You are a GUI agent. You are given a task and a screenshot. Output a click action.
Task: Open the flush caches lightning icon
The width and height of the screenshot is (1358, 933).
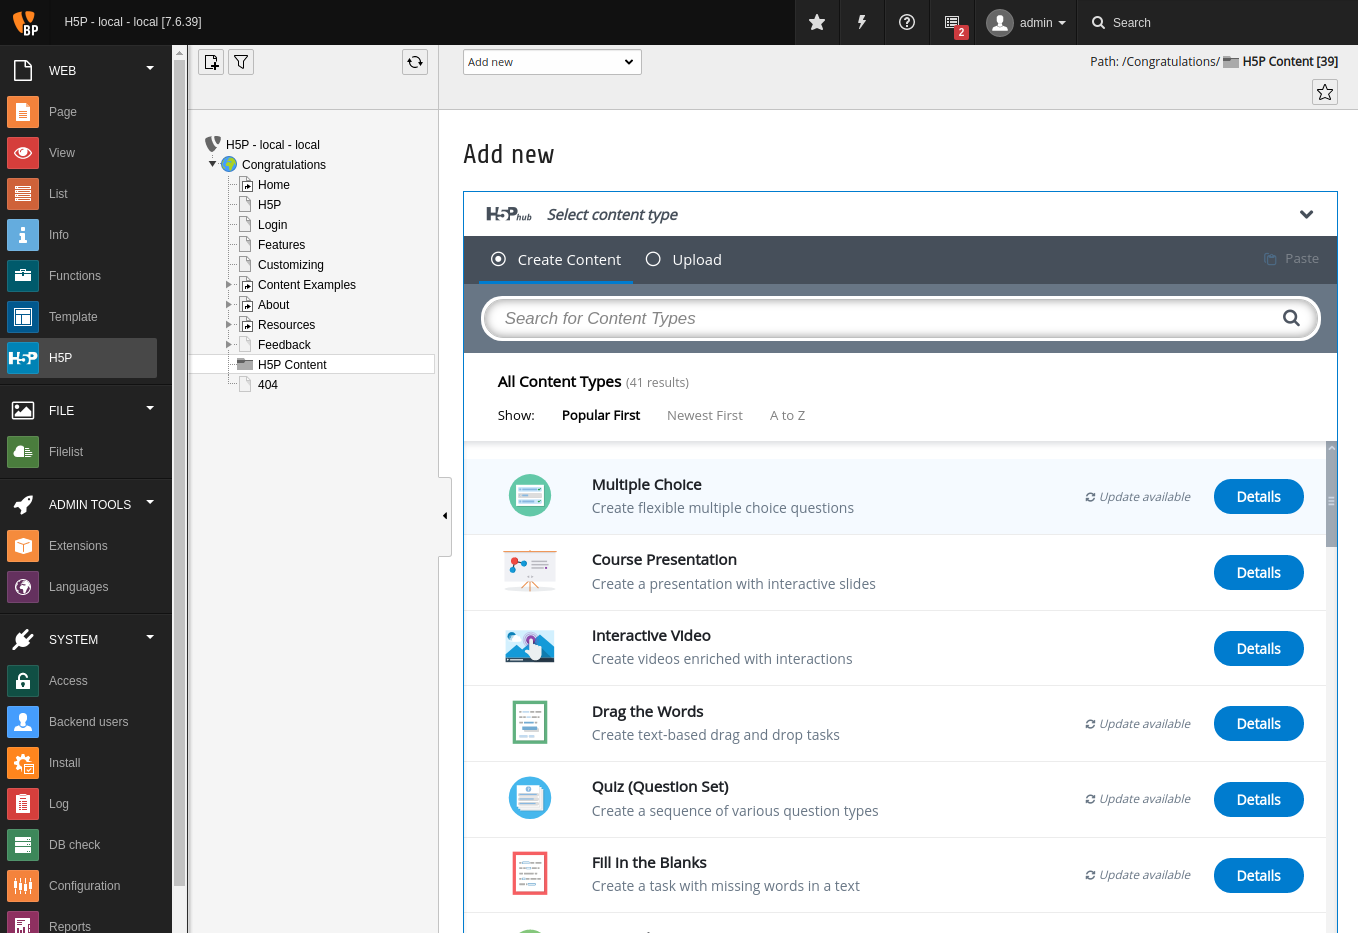[x=862, y=22]
